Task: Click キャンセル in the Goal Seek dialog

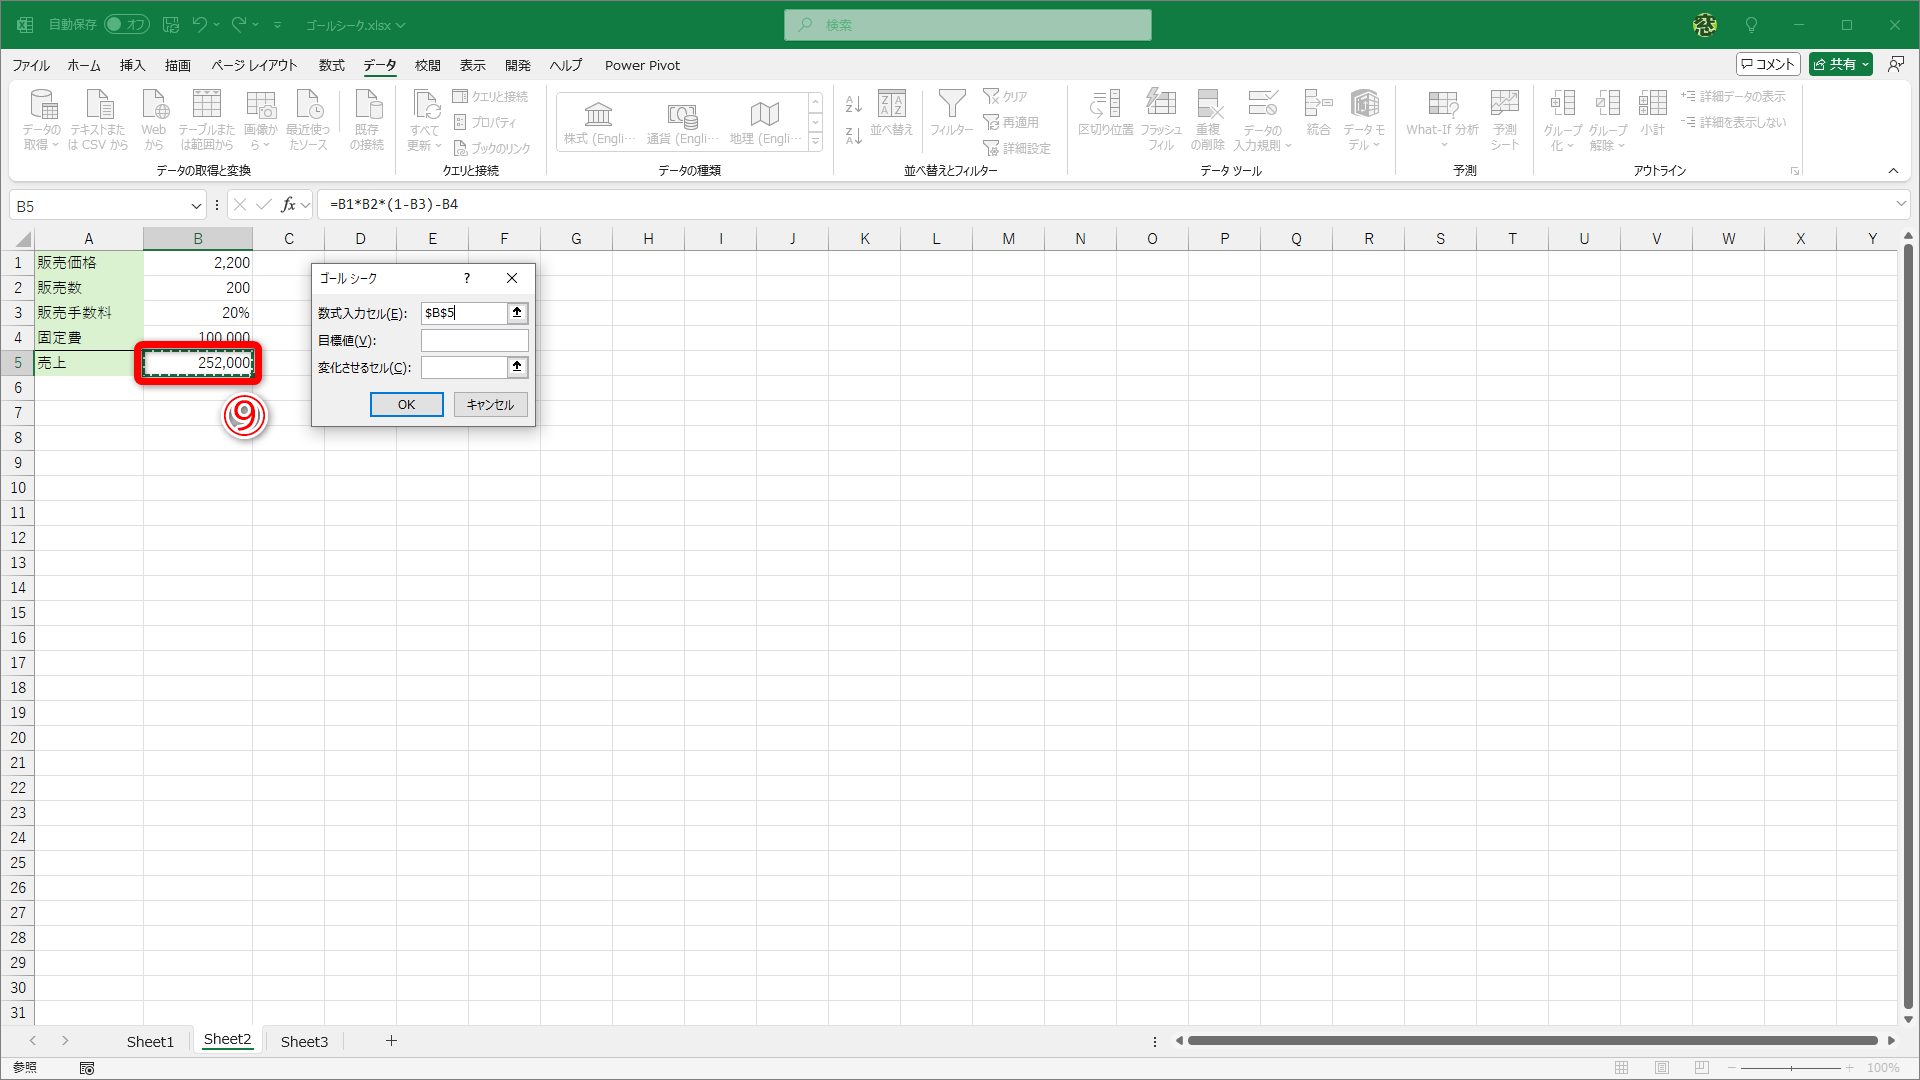Action: [490, 404]
